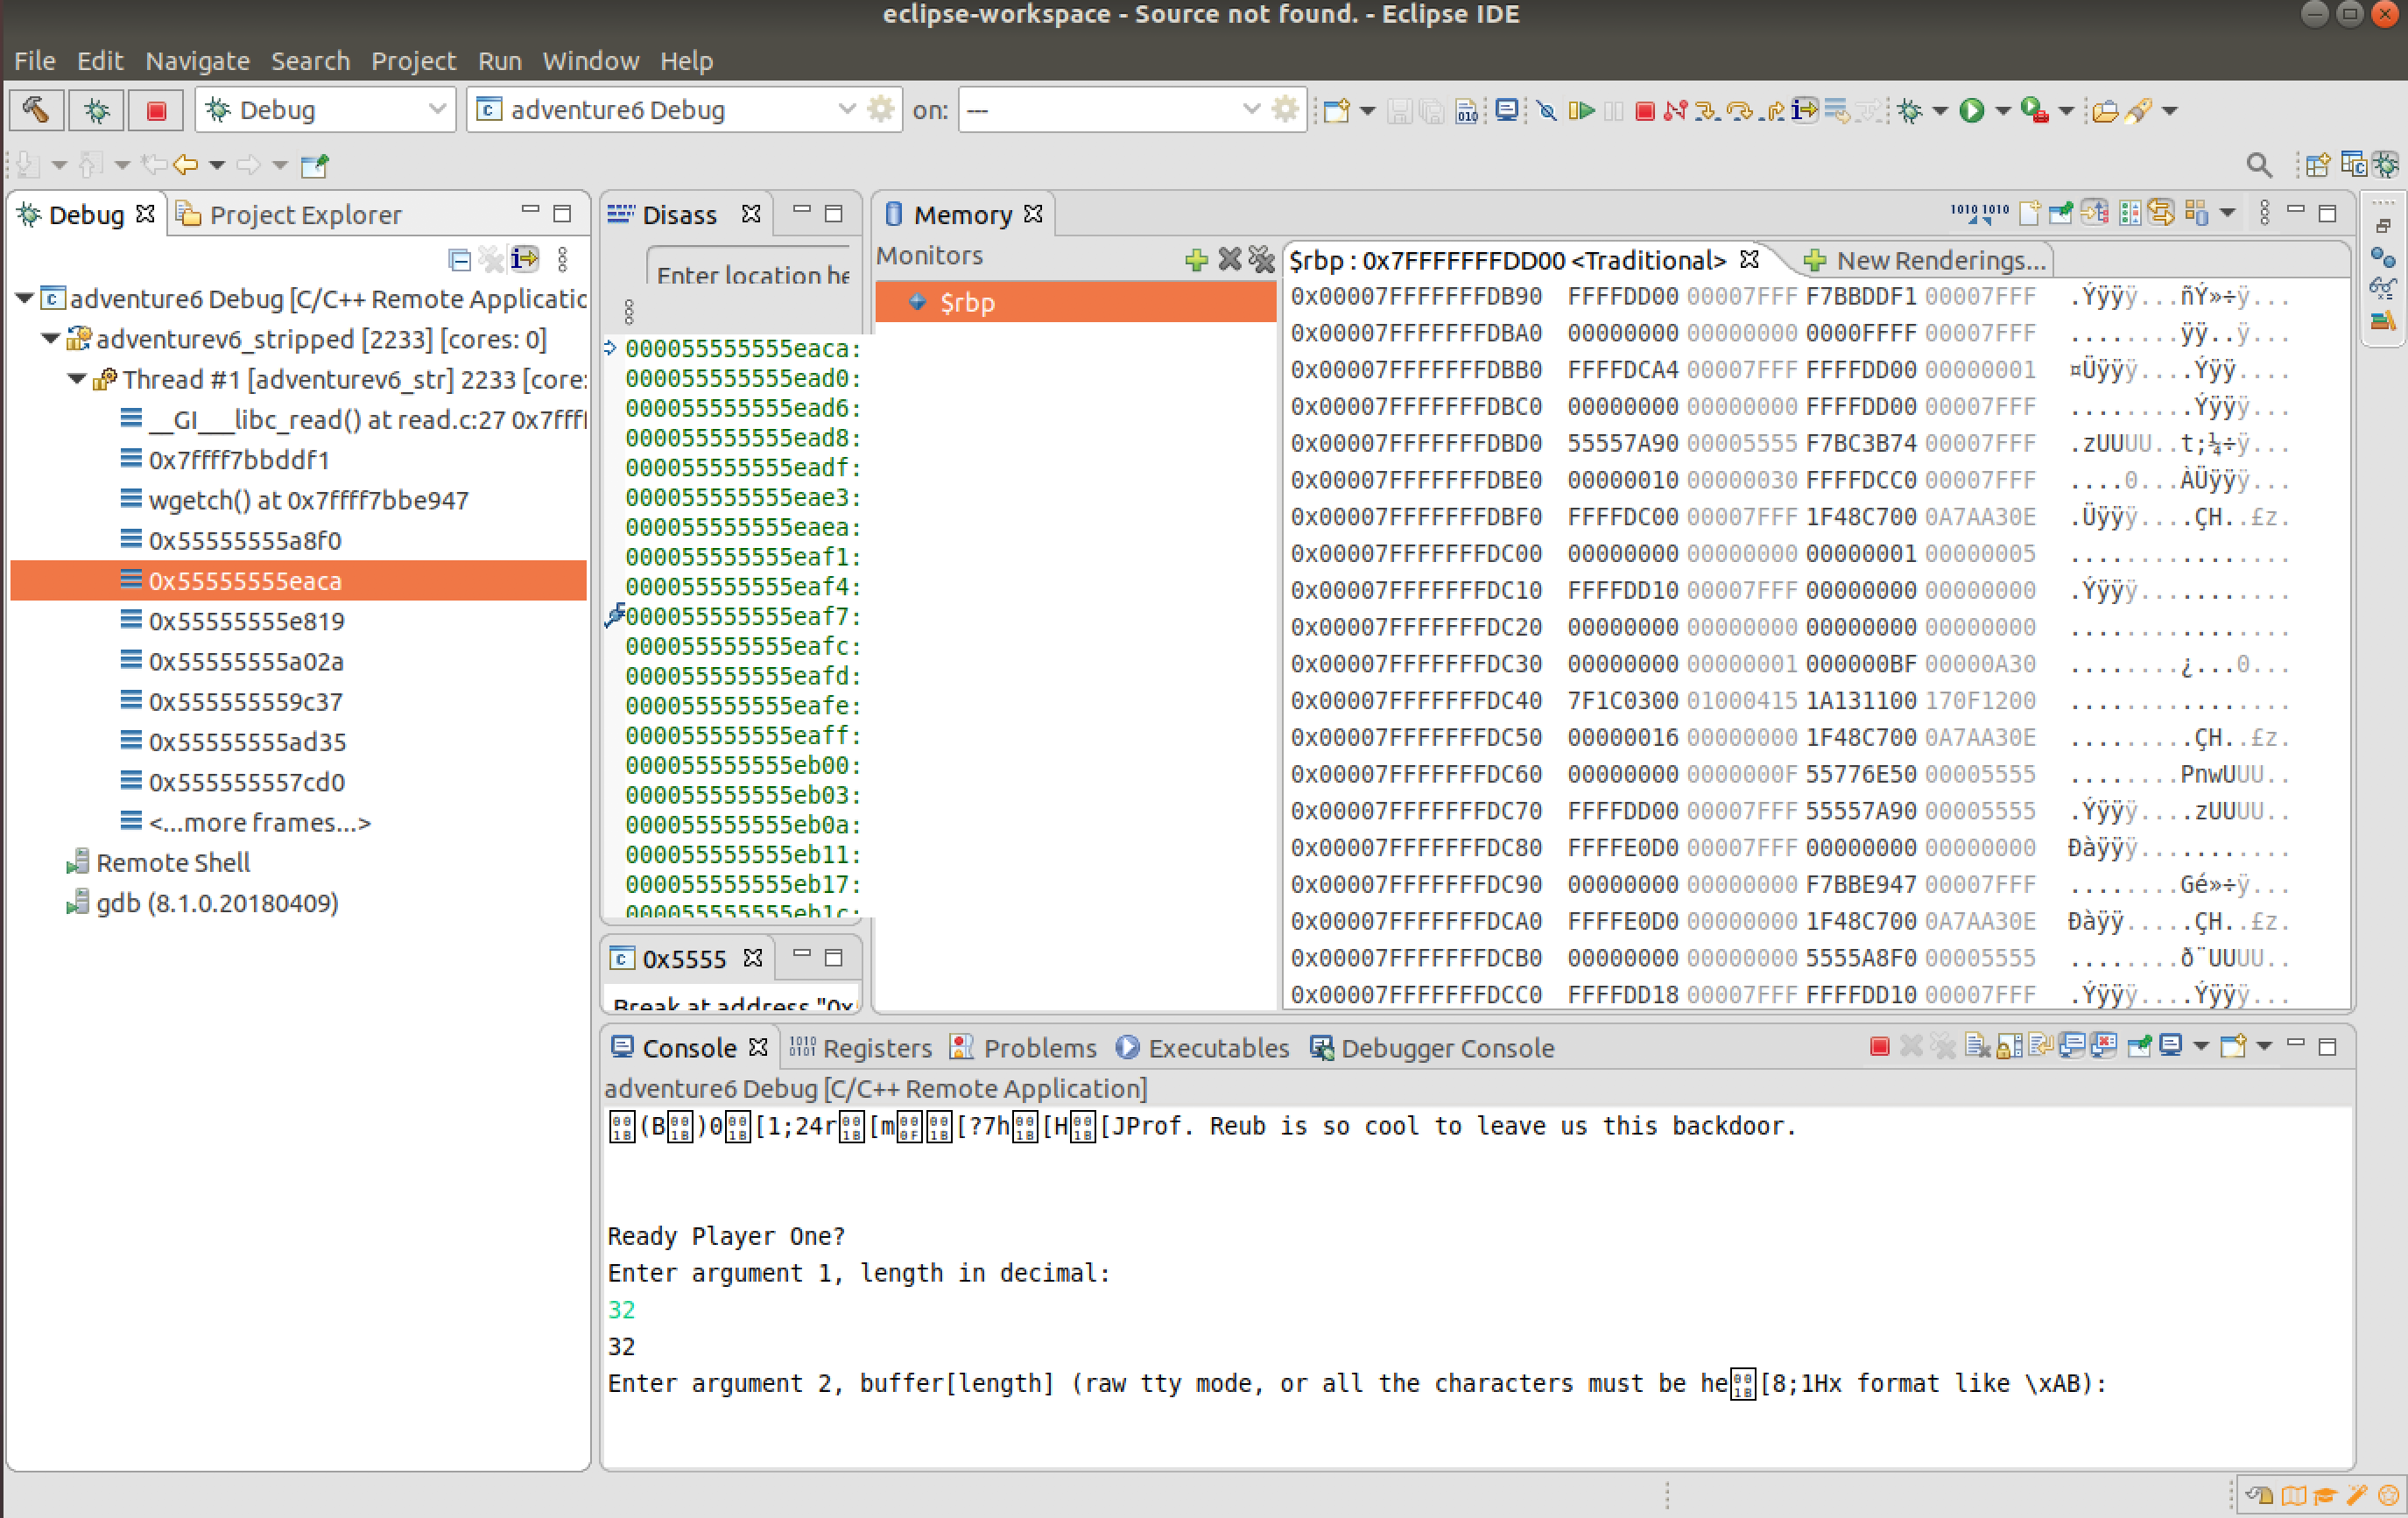Open the Debug launch mode combo box
Image resolution: width=2408 pixels, height=1518 pixels.
pyautogui.click(x=437, y=109)
